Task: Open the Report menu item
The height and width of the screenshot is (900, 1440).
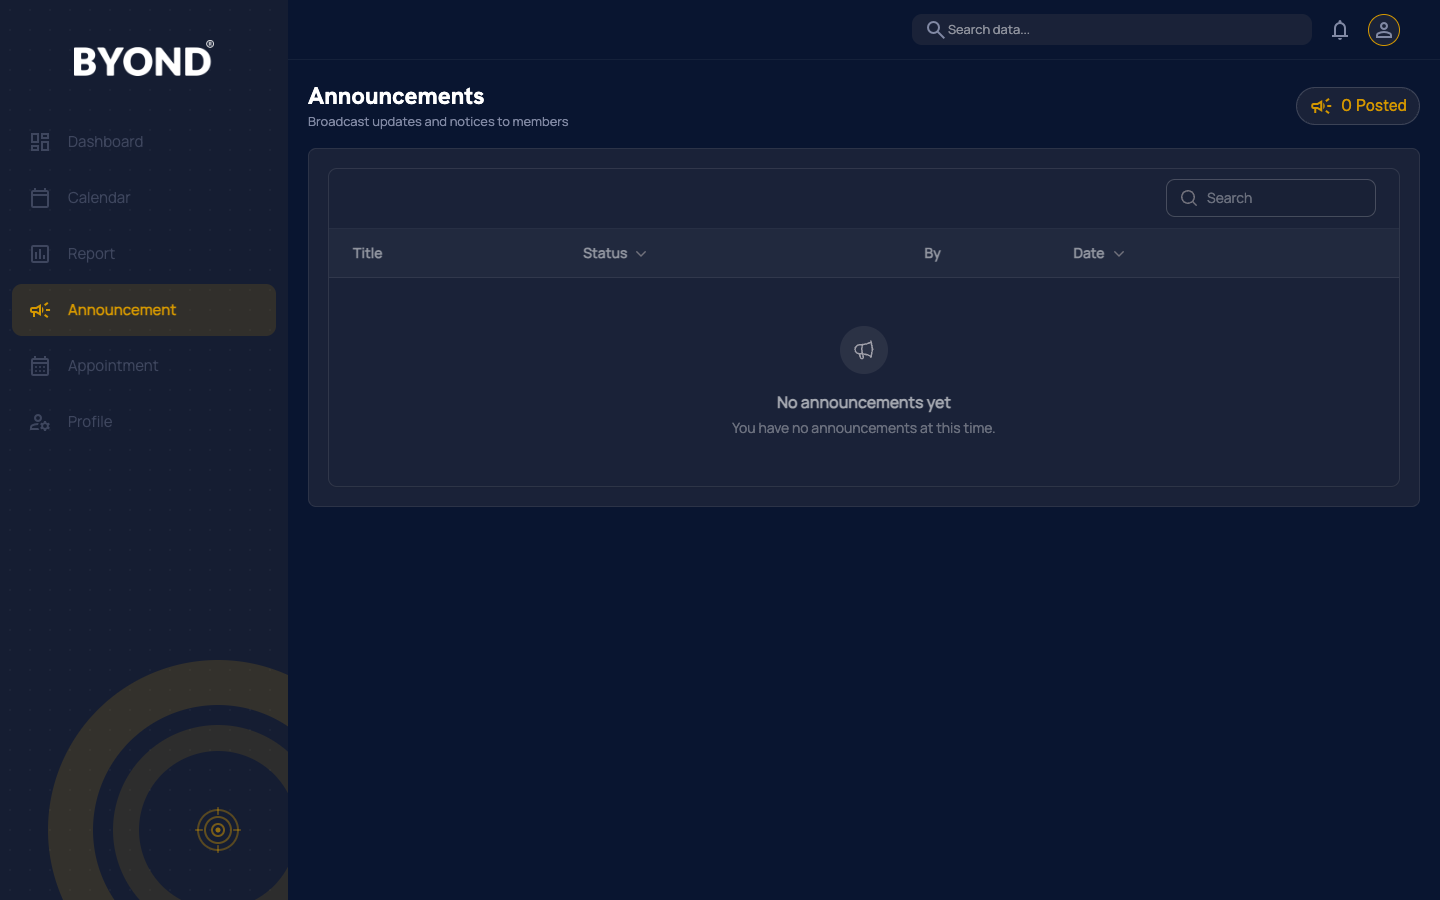Action: [x=144, y=254]
